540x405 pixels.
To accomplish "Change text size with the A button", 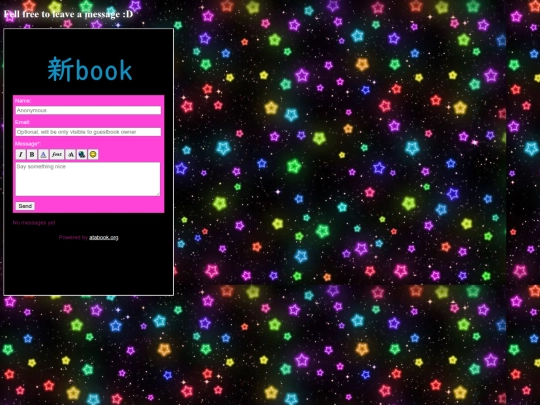I will pyautogui.click(x=71, y=154).
